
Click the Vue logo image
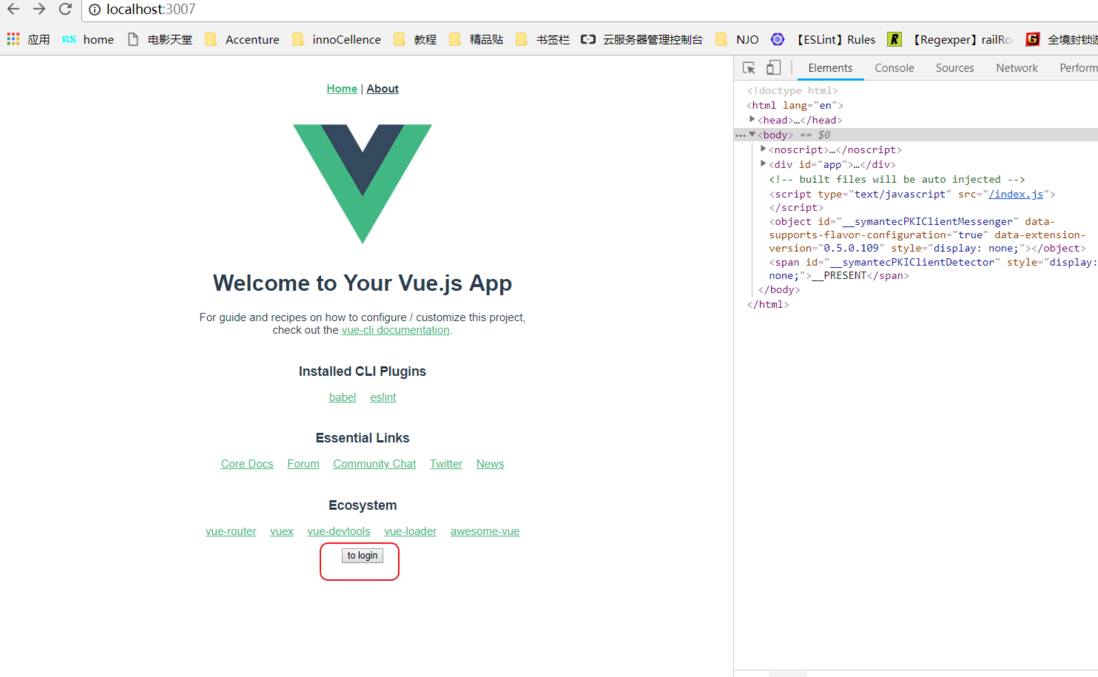[x=362, y=184]
